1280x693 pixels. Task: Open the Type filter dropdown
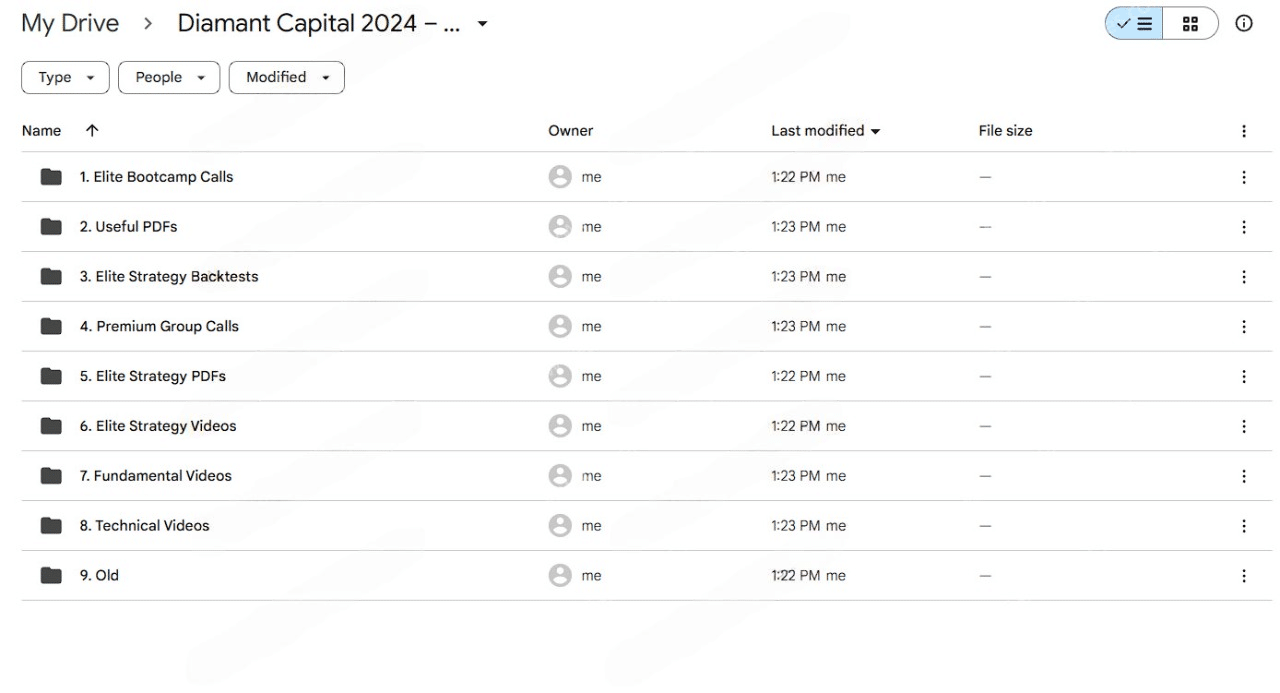[x=65, y=78]
